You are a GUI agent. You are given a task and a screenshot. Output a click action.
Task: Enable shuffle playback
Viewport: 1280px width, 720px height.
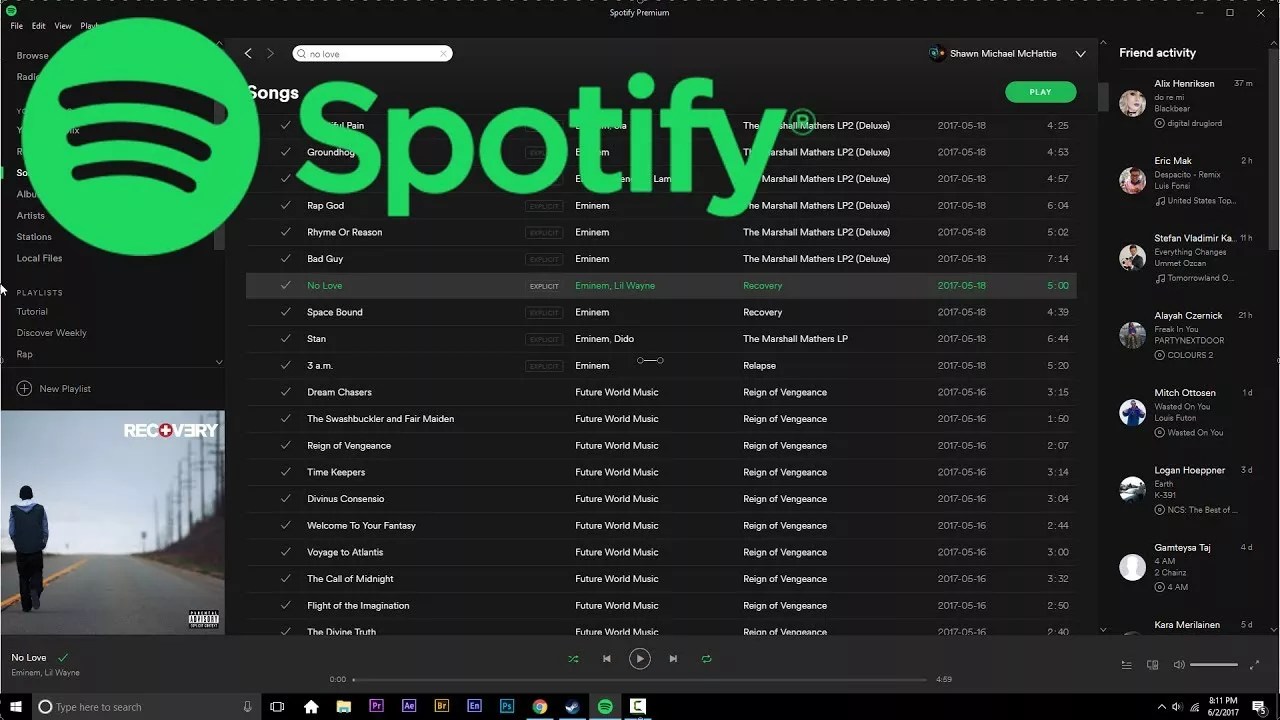click(573, 659)
